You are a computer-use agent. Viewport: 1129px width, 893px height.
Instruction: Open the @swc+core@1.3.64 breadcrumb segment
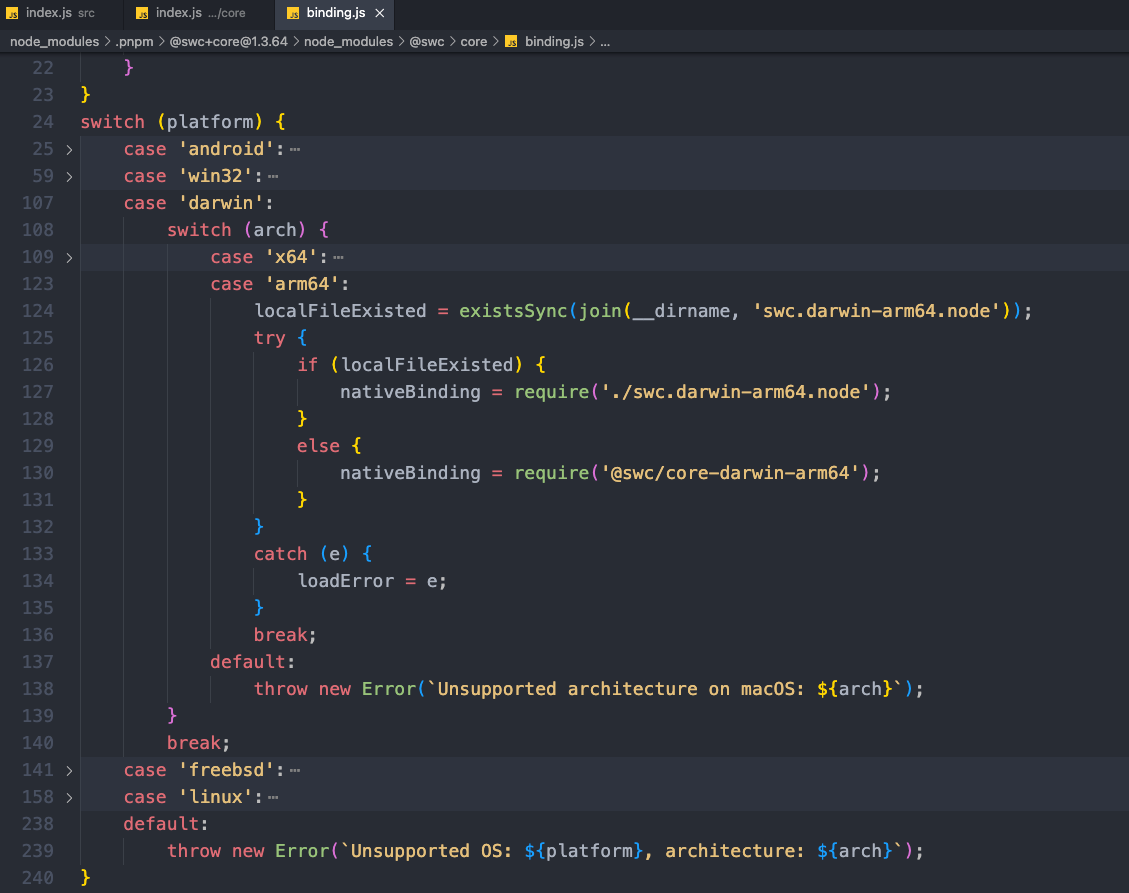click(228, 42)
